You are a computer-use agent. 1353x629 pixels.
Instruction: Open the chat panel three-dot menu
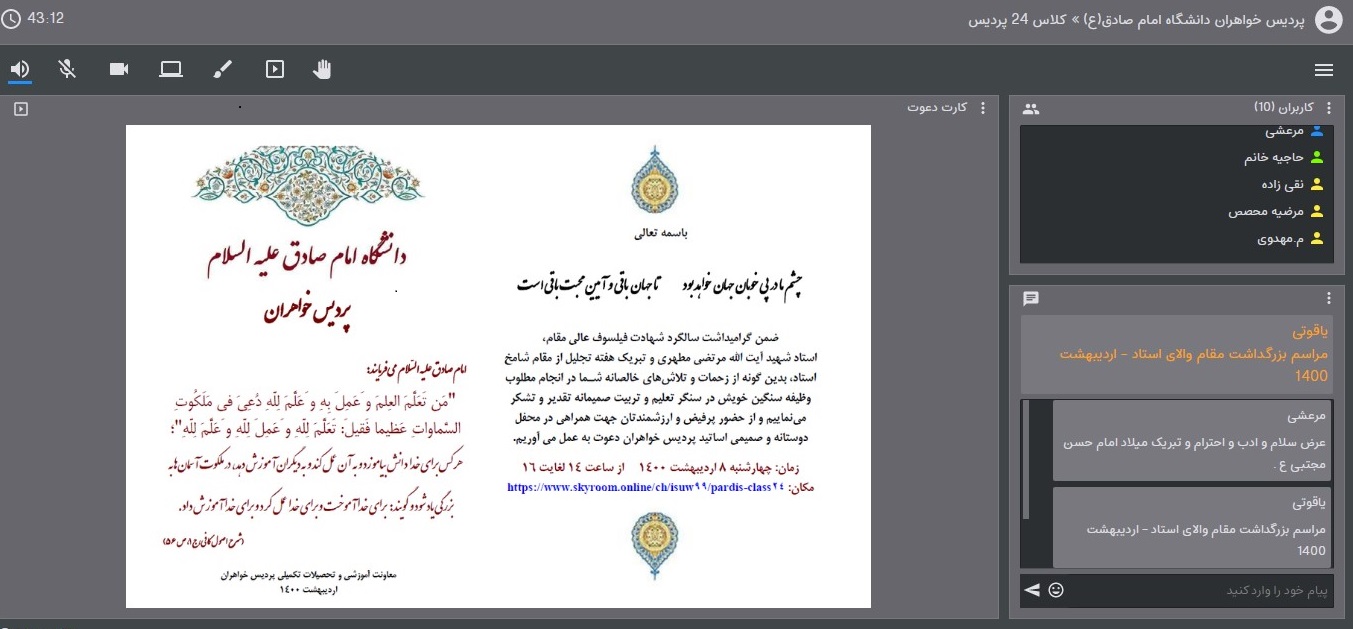[1328, 298]
